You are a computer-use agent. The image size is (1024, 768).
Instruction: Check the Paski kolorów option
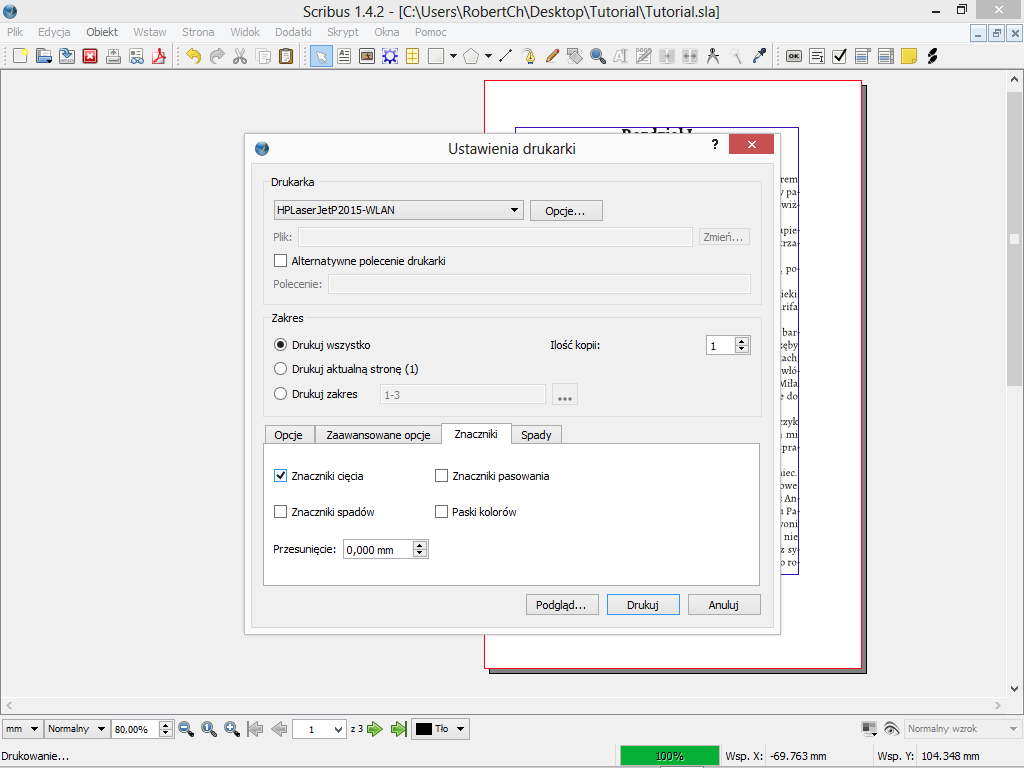point(442,512)
